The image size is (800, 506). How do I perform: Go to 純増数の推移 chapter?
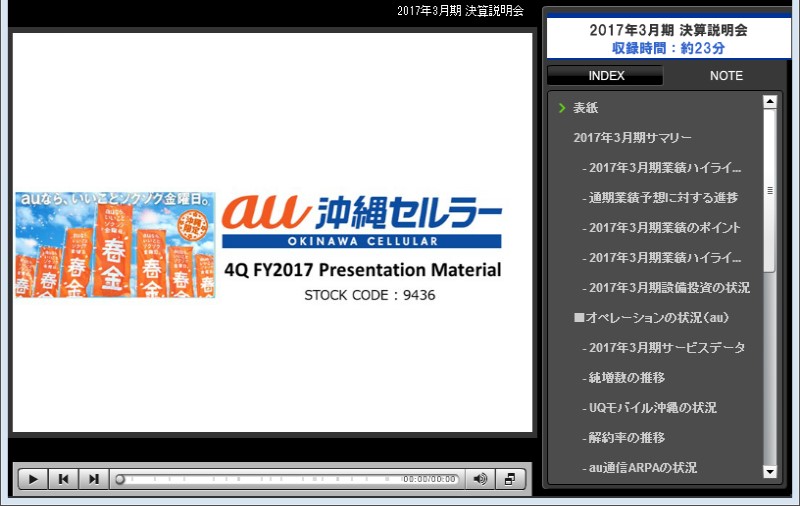click(x=623, y=377)
